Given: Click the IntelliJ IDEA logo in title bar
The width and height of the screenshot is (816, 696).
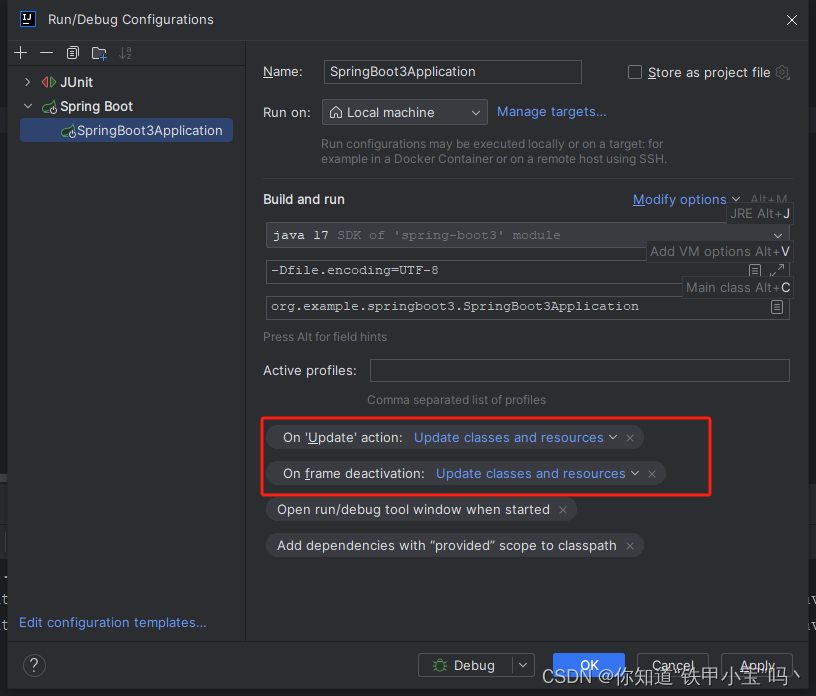Looking at the screenshot, I should point(28,19).
